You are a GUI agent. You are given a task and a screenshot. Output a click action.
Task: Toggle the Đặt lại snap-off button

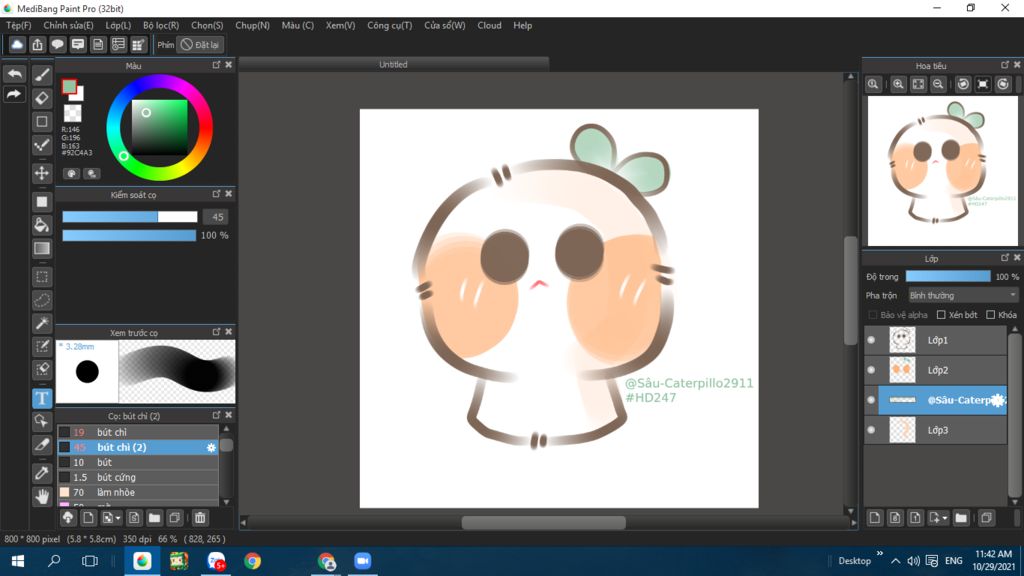pos(200,44)
